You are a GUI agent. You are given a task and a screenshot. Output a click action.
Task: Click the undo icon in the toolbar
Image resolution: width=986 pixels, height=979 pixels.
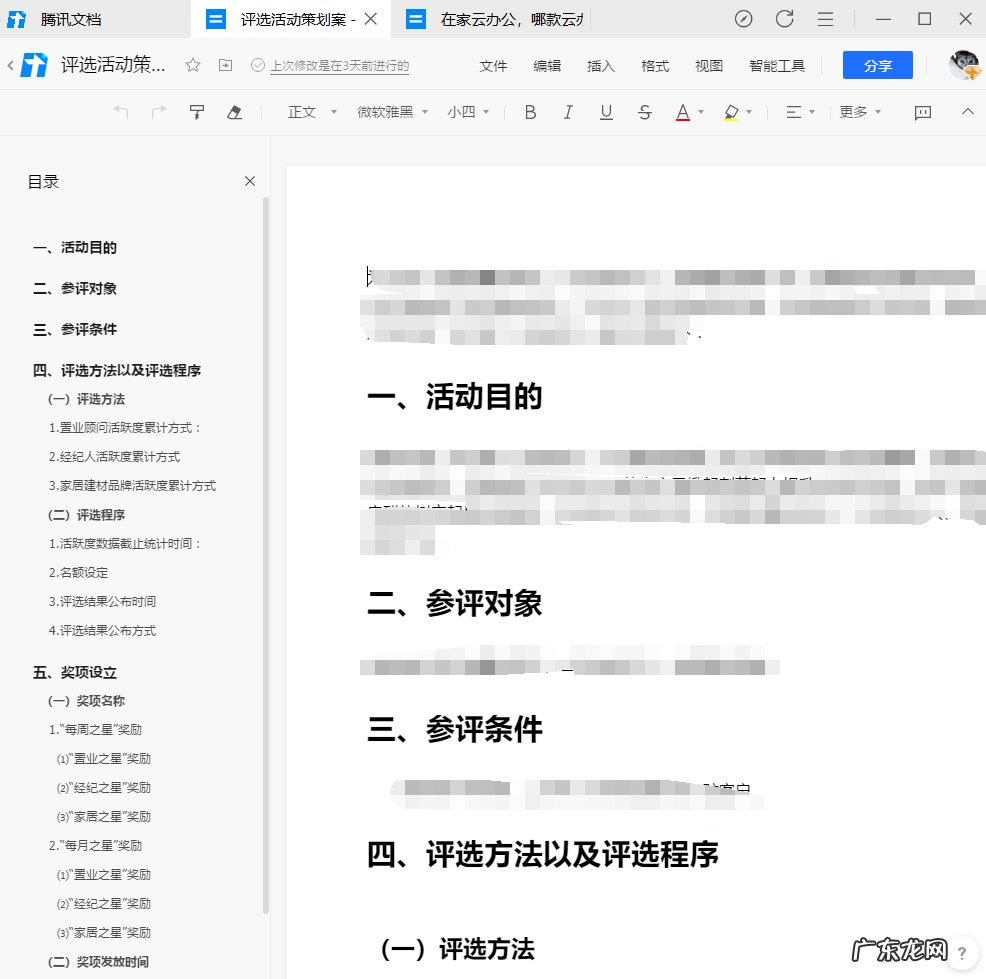(x=120, y=112)
